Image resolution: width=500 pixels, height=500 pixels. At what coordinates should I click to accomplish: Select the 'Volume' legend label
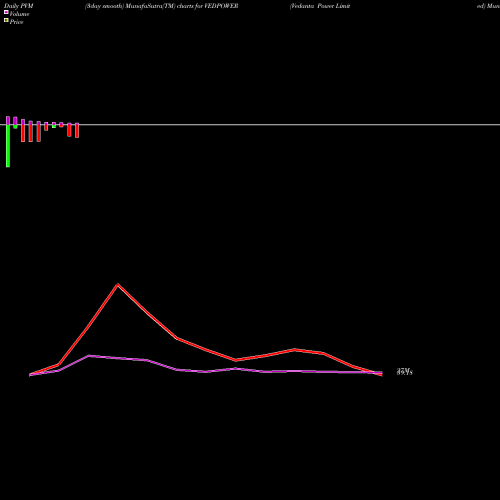19,14
